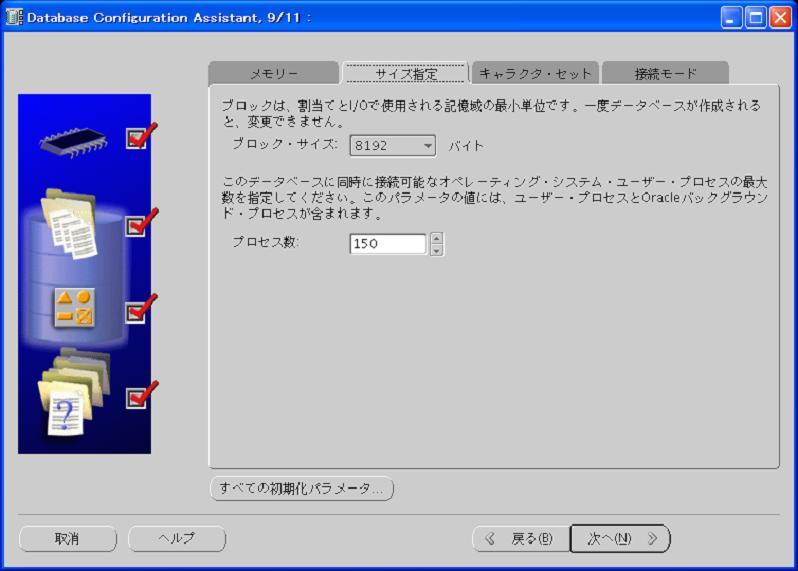Proceed with the 次へ(N) button
The width and height of the screenshot is (798, 571).
pos(620,538)
